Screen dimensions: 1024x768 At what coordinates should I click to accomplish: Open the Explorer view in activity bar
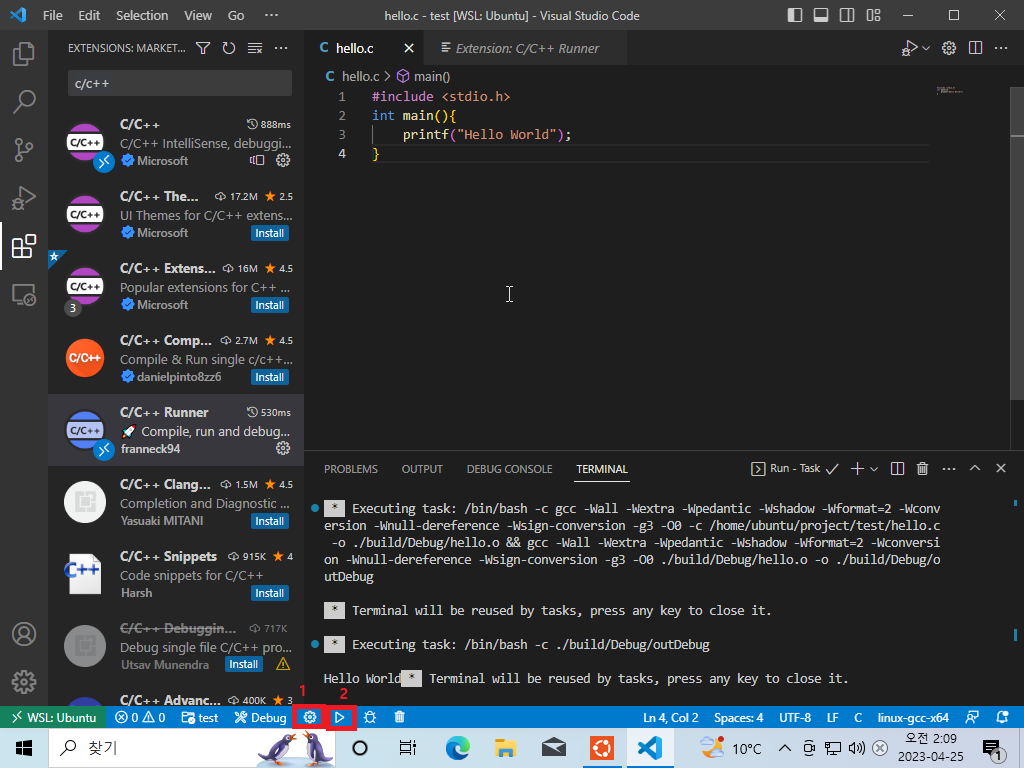[24, 54]
